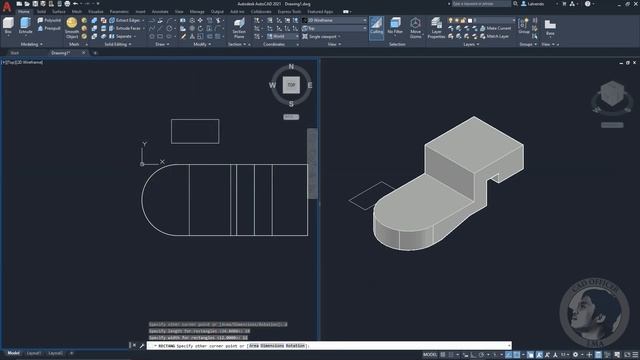The image size is (640, 360).
Task: Expand the Groups panel dropdown
Action: click(x=528, y=44)
